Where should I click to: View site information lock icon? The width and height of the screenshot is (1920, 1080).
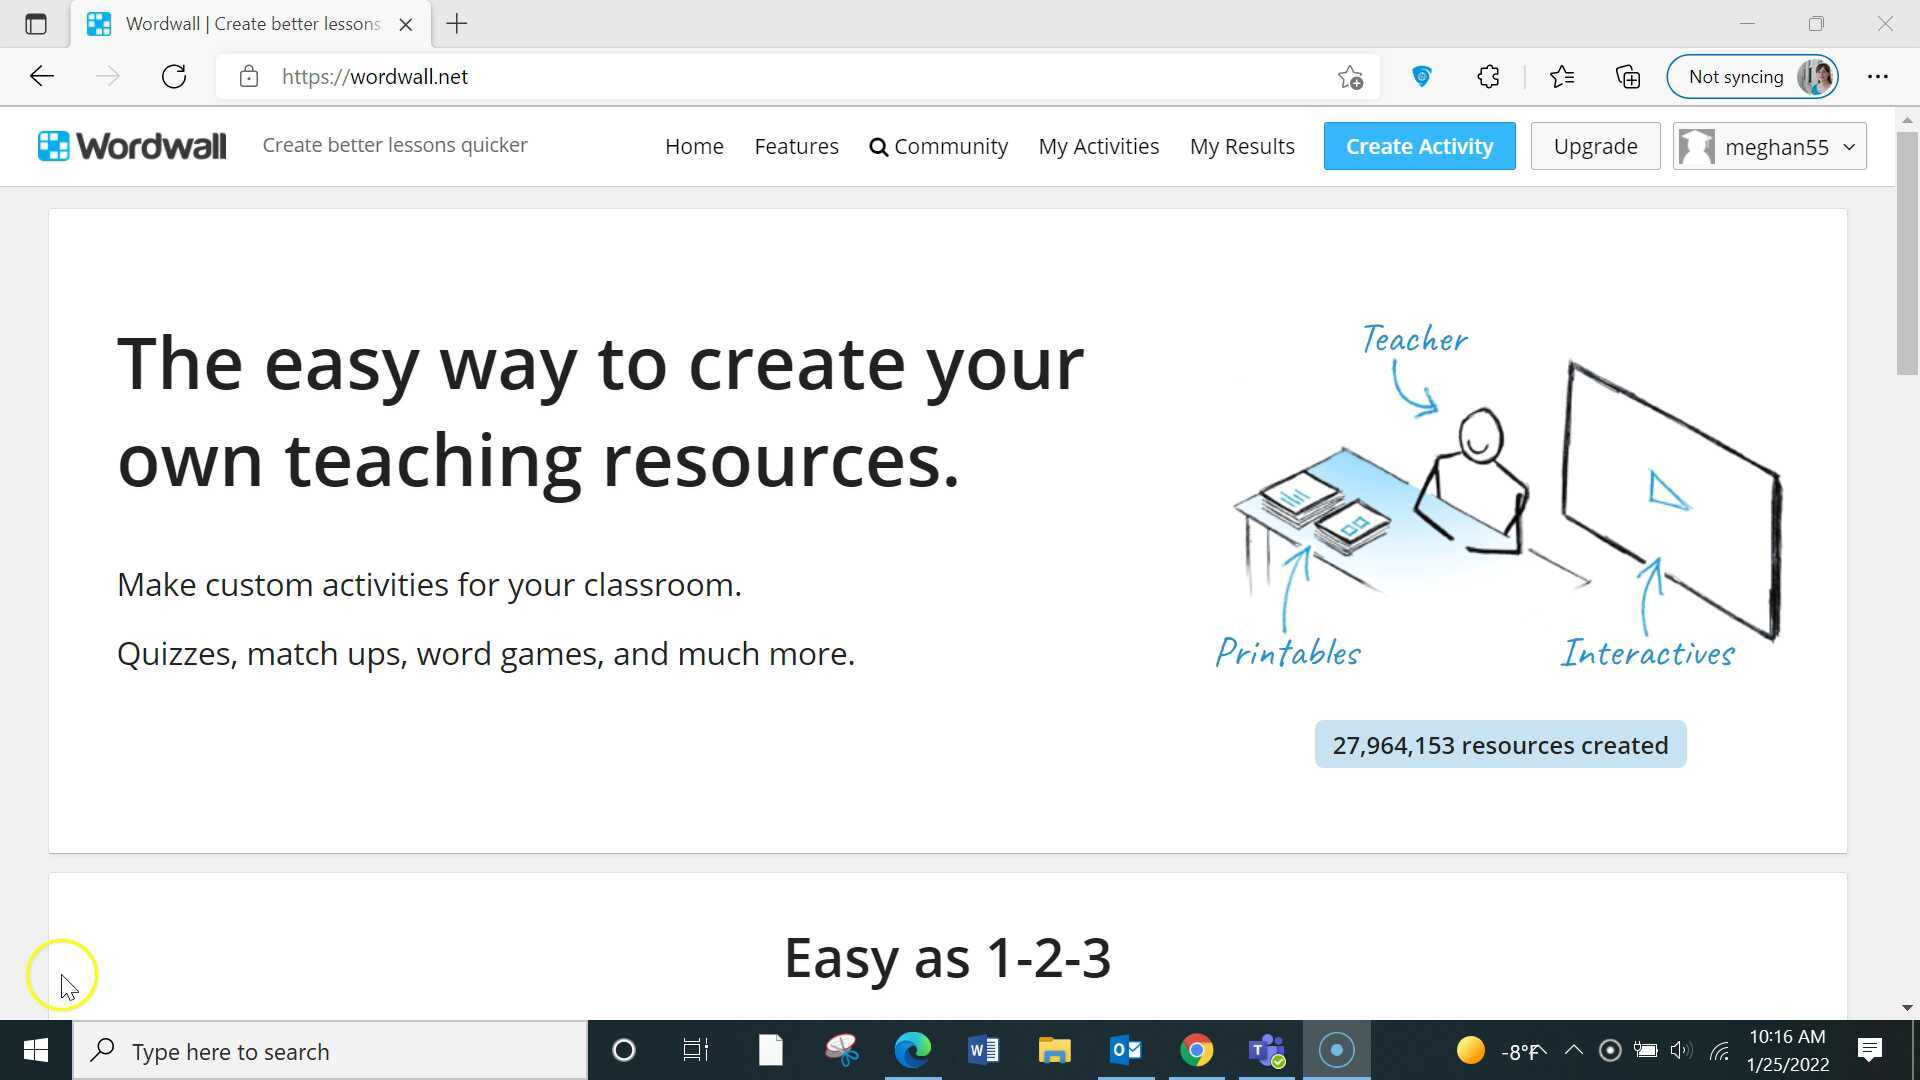(x=249, y=77)
